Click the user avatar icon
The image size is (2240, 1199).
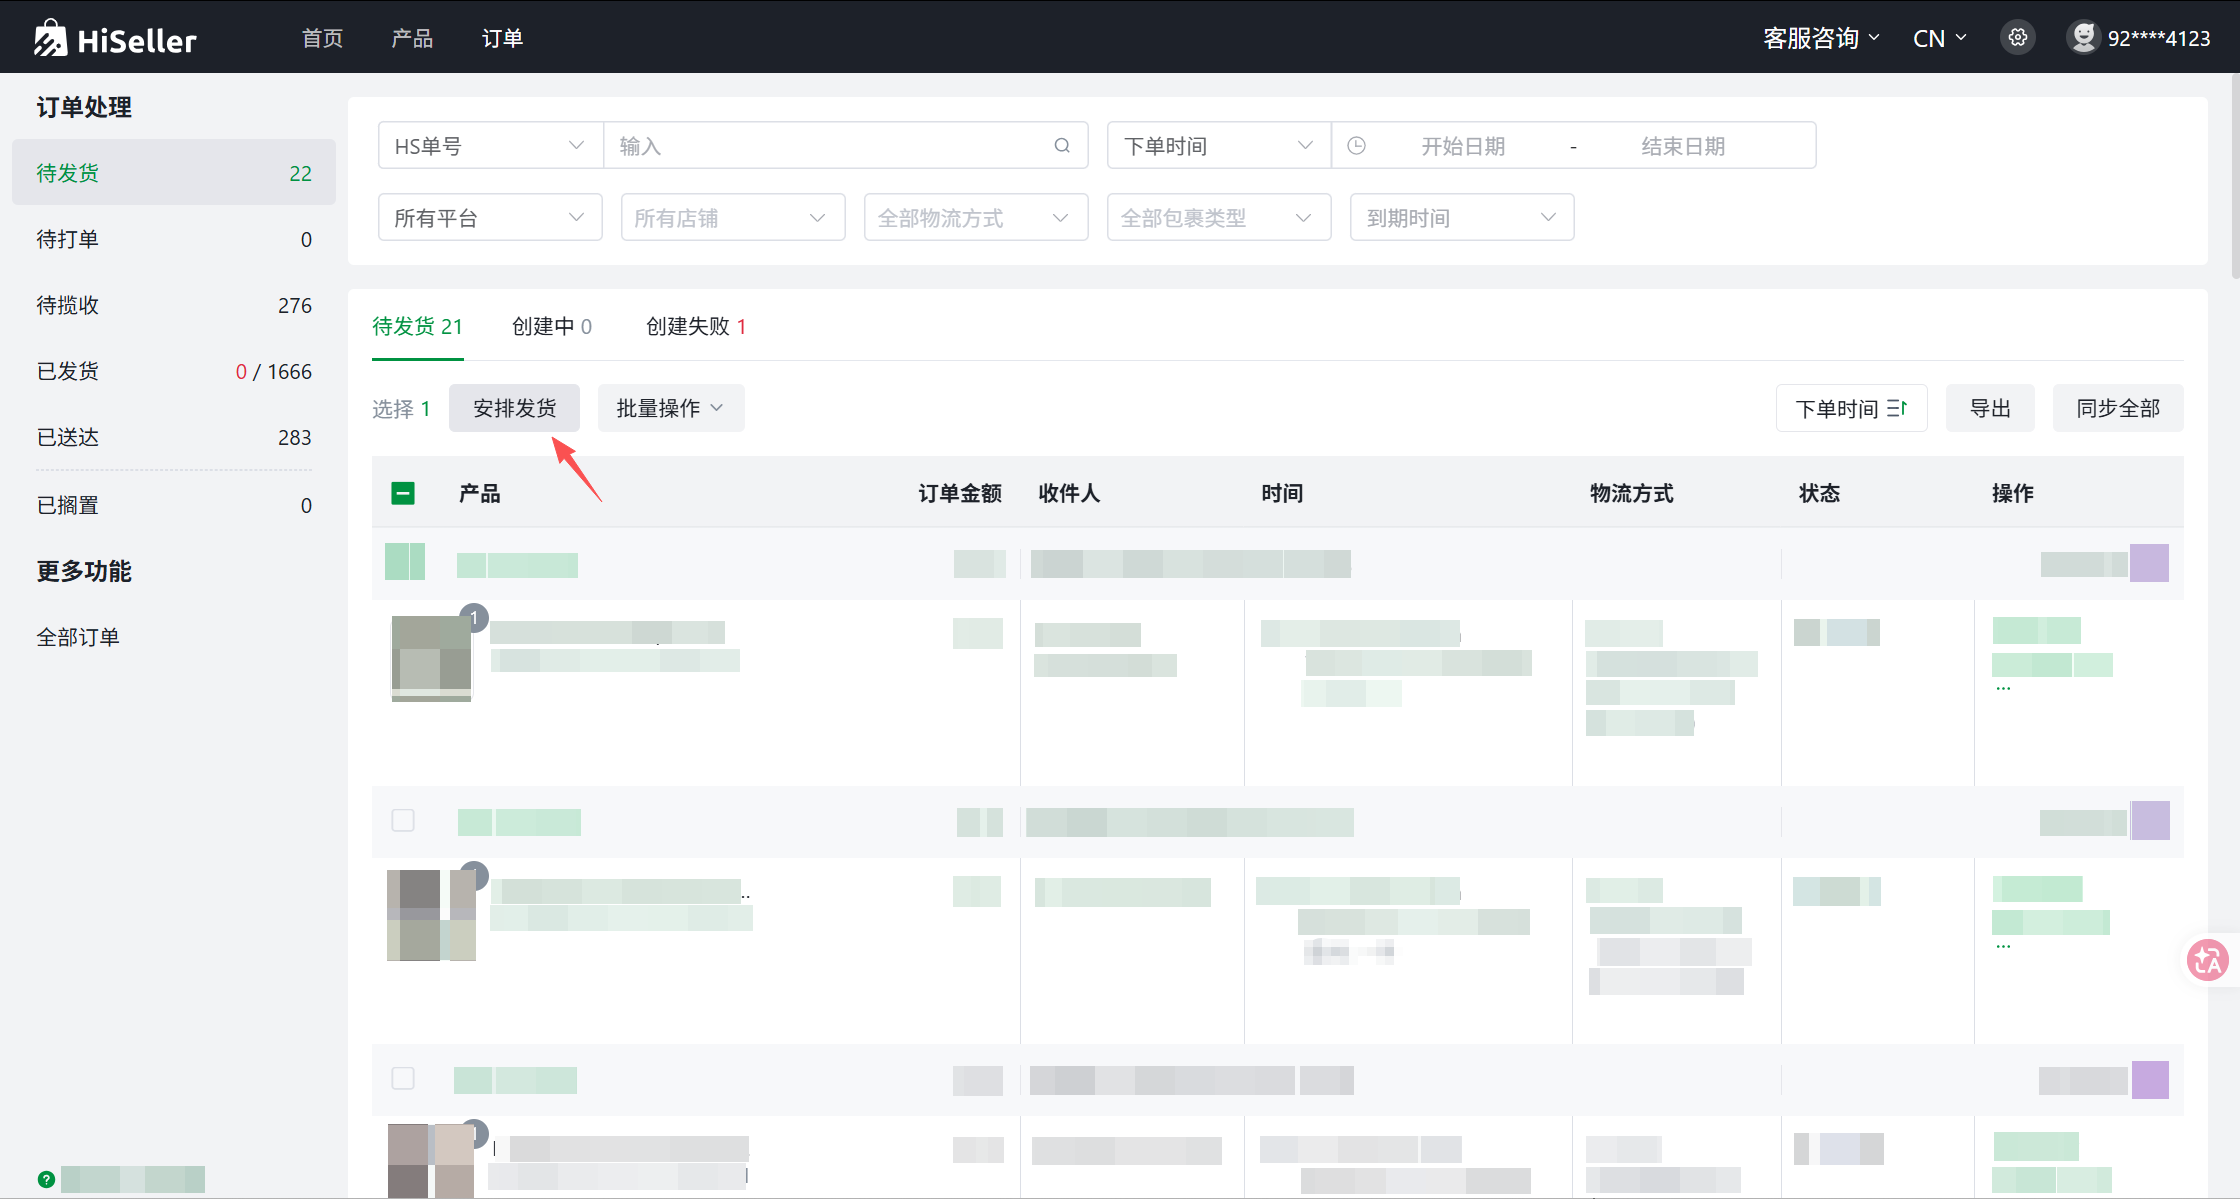tap(2083, 38)
